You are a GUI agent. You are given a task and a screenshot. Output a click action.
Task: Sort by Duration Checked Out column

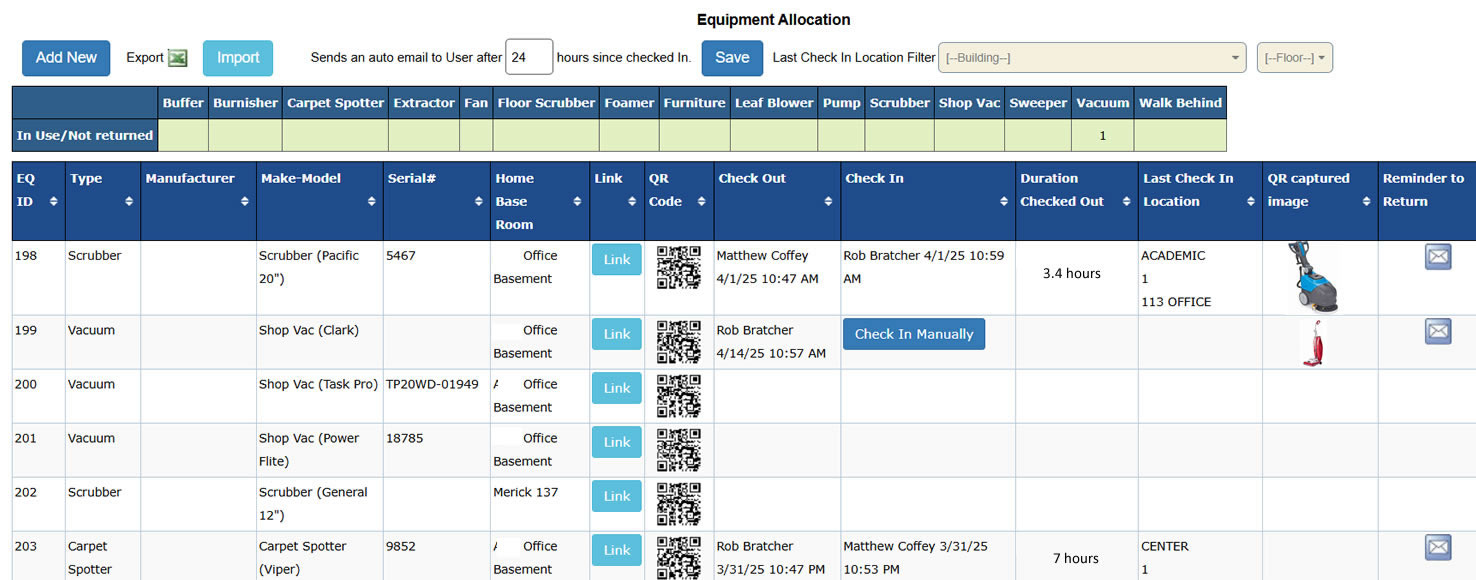[1076, 190]
